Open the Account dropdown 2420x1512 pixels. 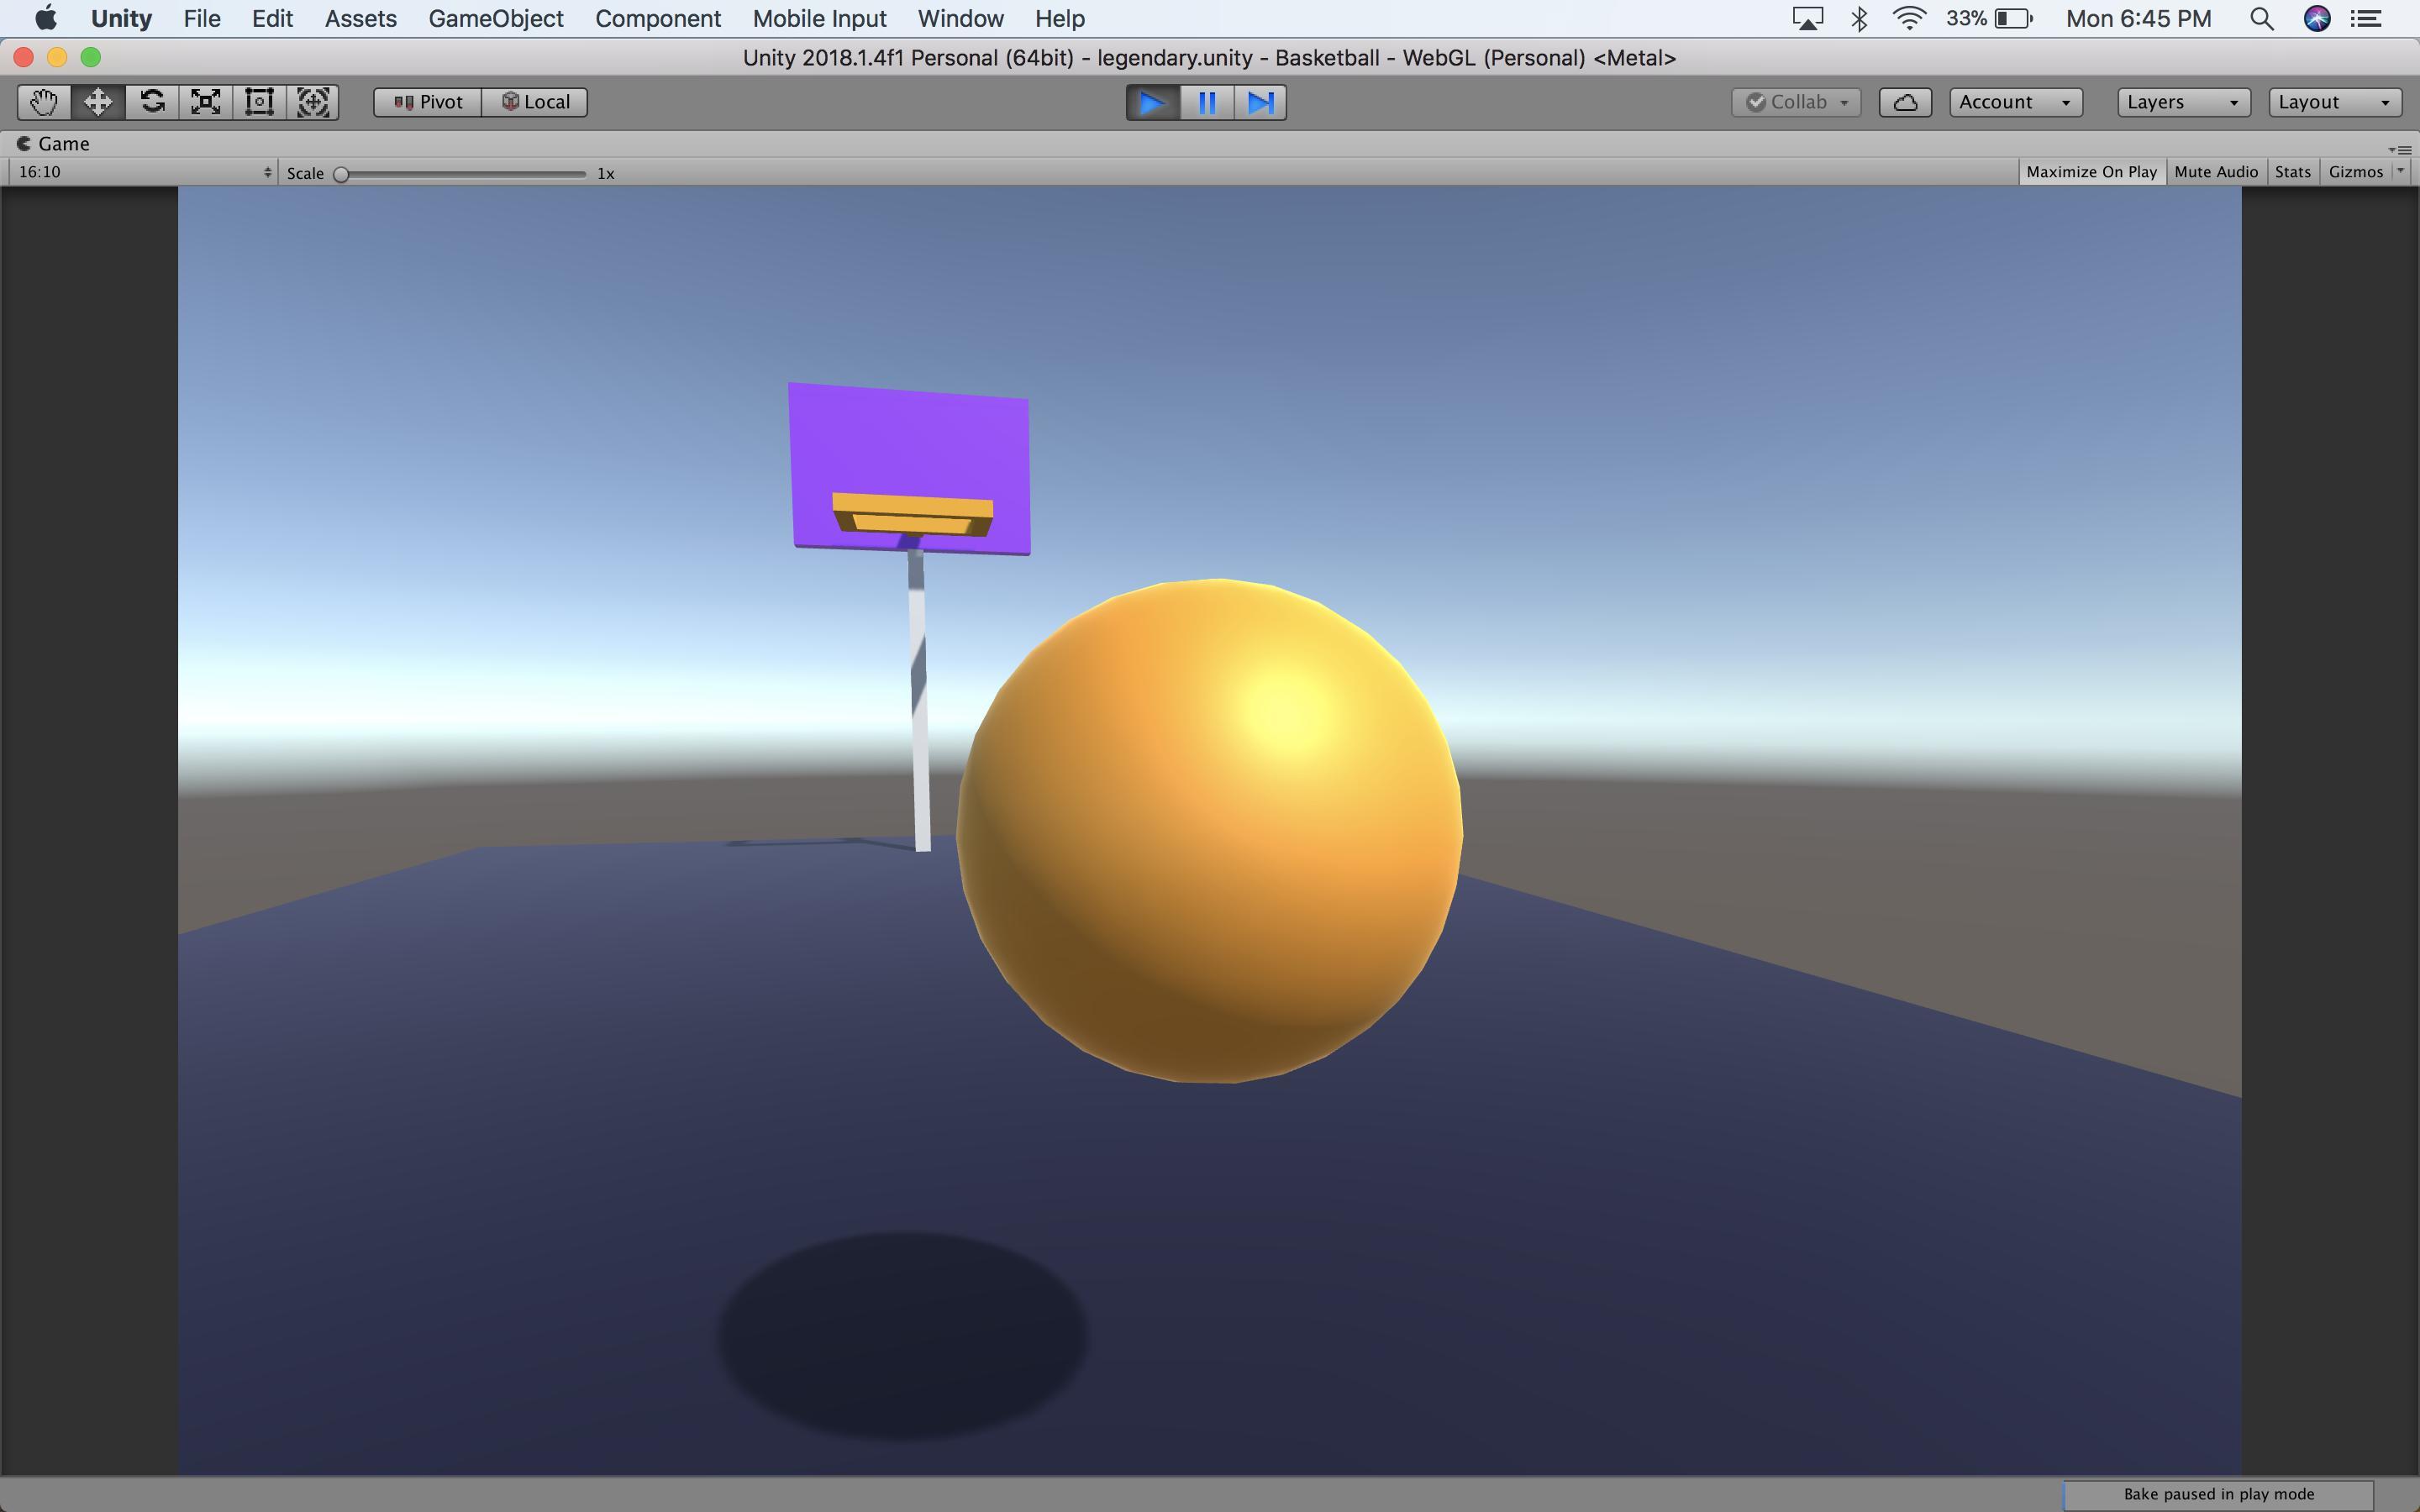[2016, 102]
